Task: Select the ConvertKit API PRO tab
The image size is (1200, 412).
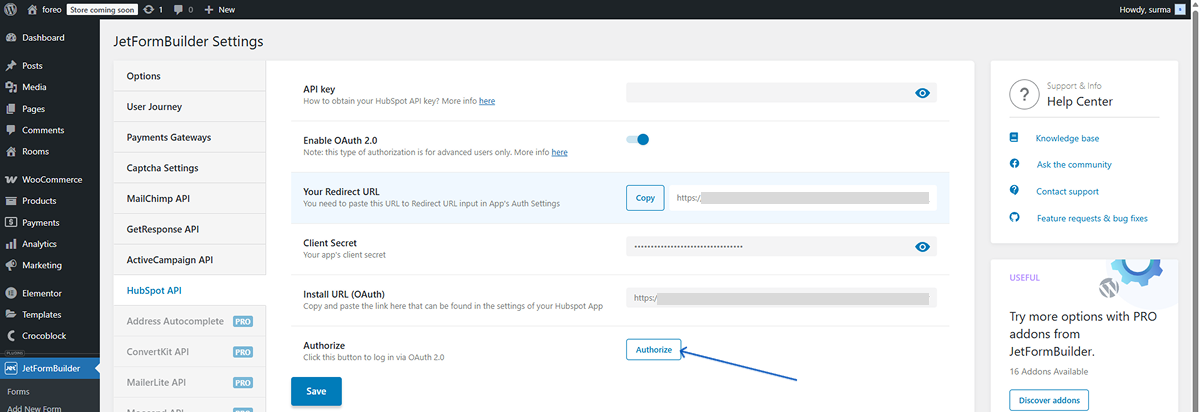Action: 190,352
